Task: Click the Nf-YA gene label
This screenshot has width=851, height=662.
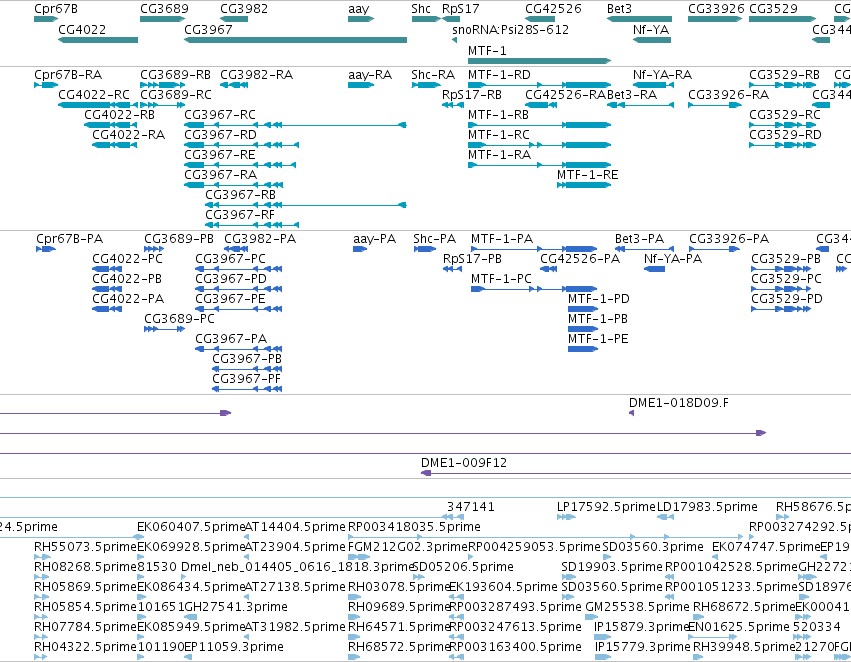Action: click(x=651, y=29)
